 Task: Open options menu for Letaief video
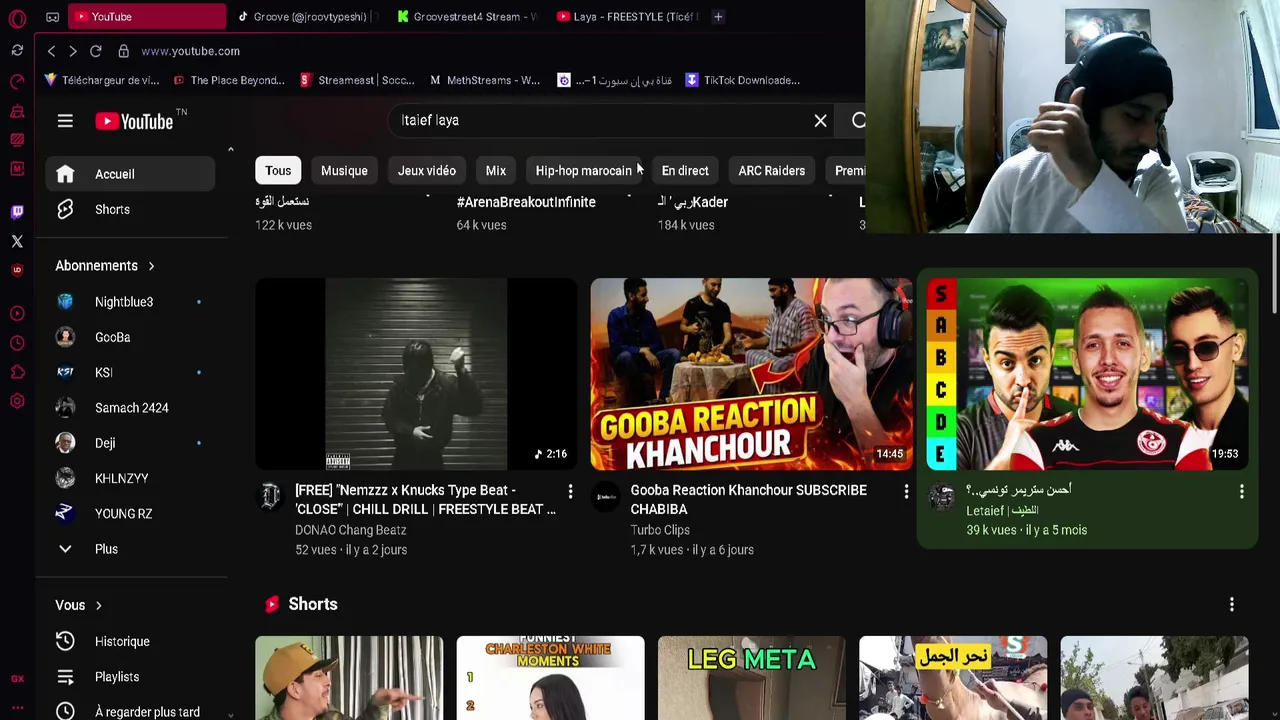1241,491
